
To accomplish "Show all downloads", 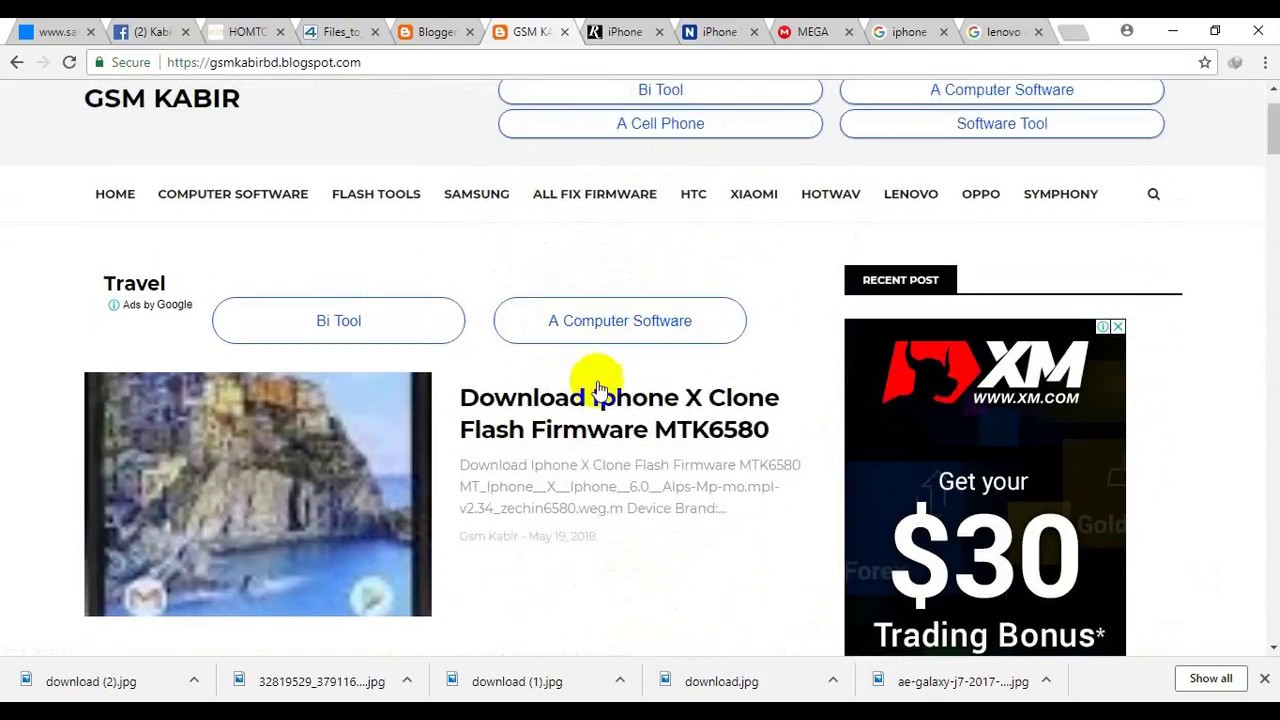I will (1211, 679).
